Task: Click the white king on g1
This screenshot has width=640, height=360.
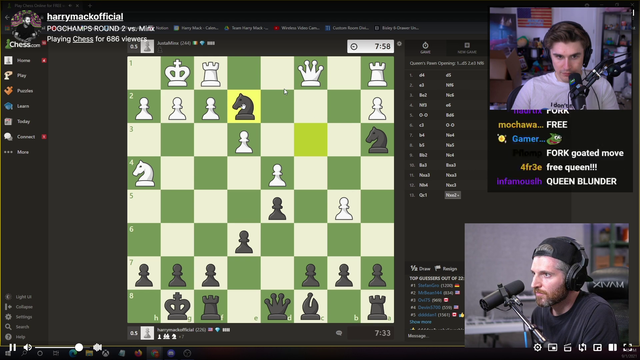Action: pyautogui.click(x=177, y=73)
